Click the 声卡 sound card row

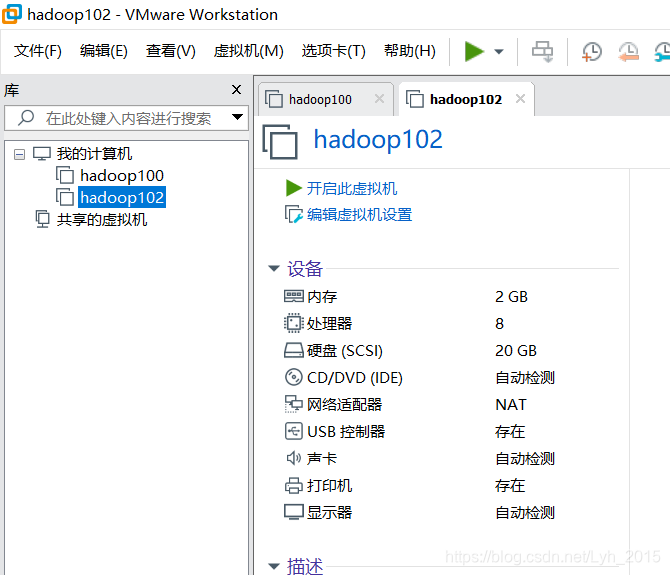coord(451,458)
